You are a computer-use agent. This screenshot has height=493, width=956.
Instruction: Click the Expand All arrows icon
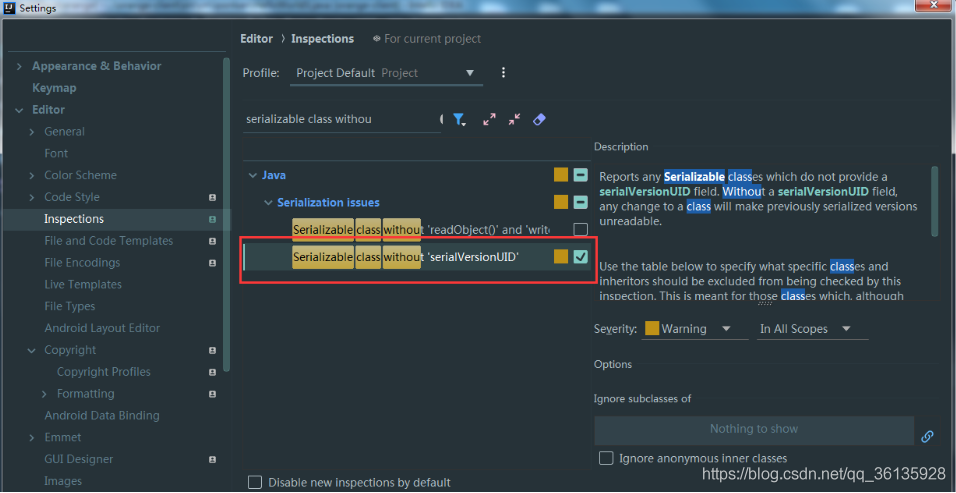489,119
